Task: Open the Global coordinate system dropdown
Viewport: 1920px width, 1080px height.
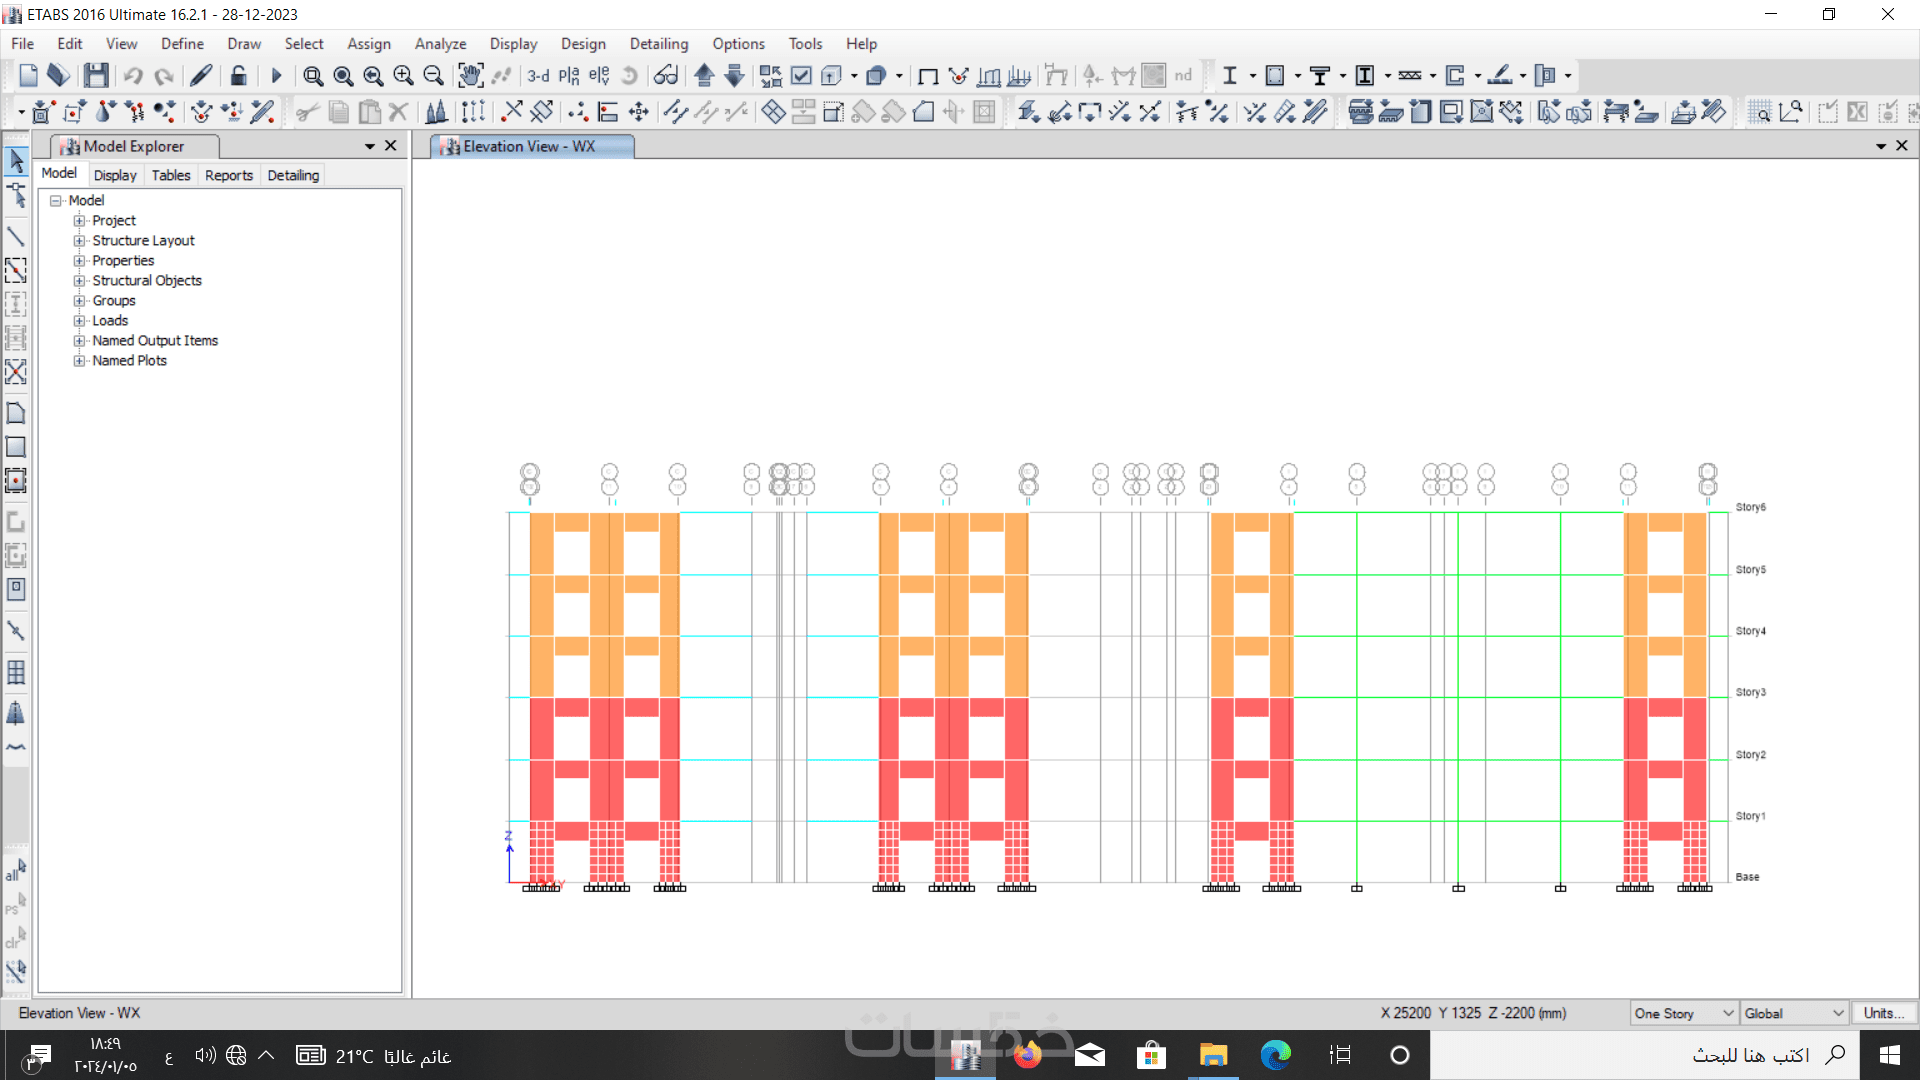Action: pos(1794,1013)
